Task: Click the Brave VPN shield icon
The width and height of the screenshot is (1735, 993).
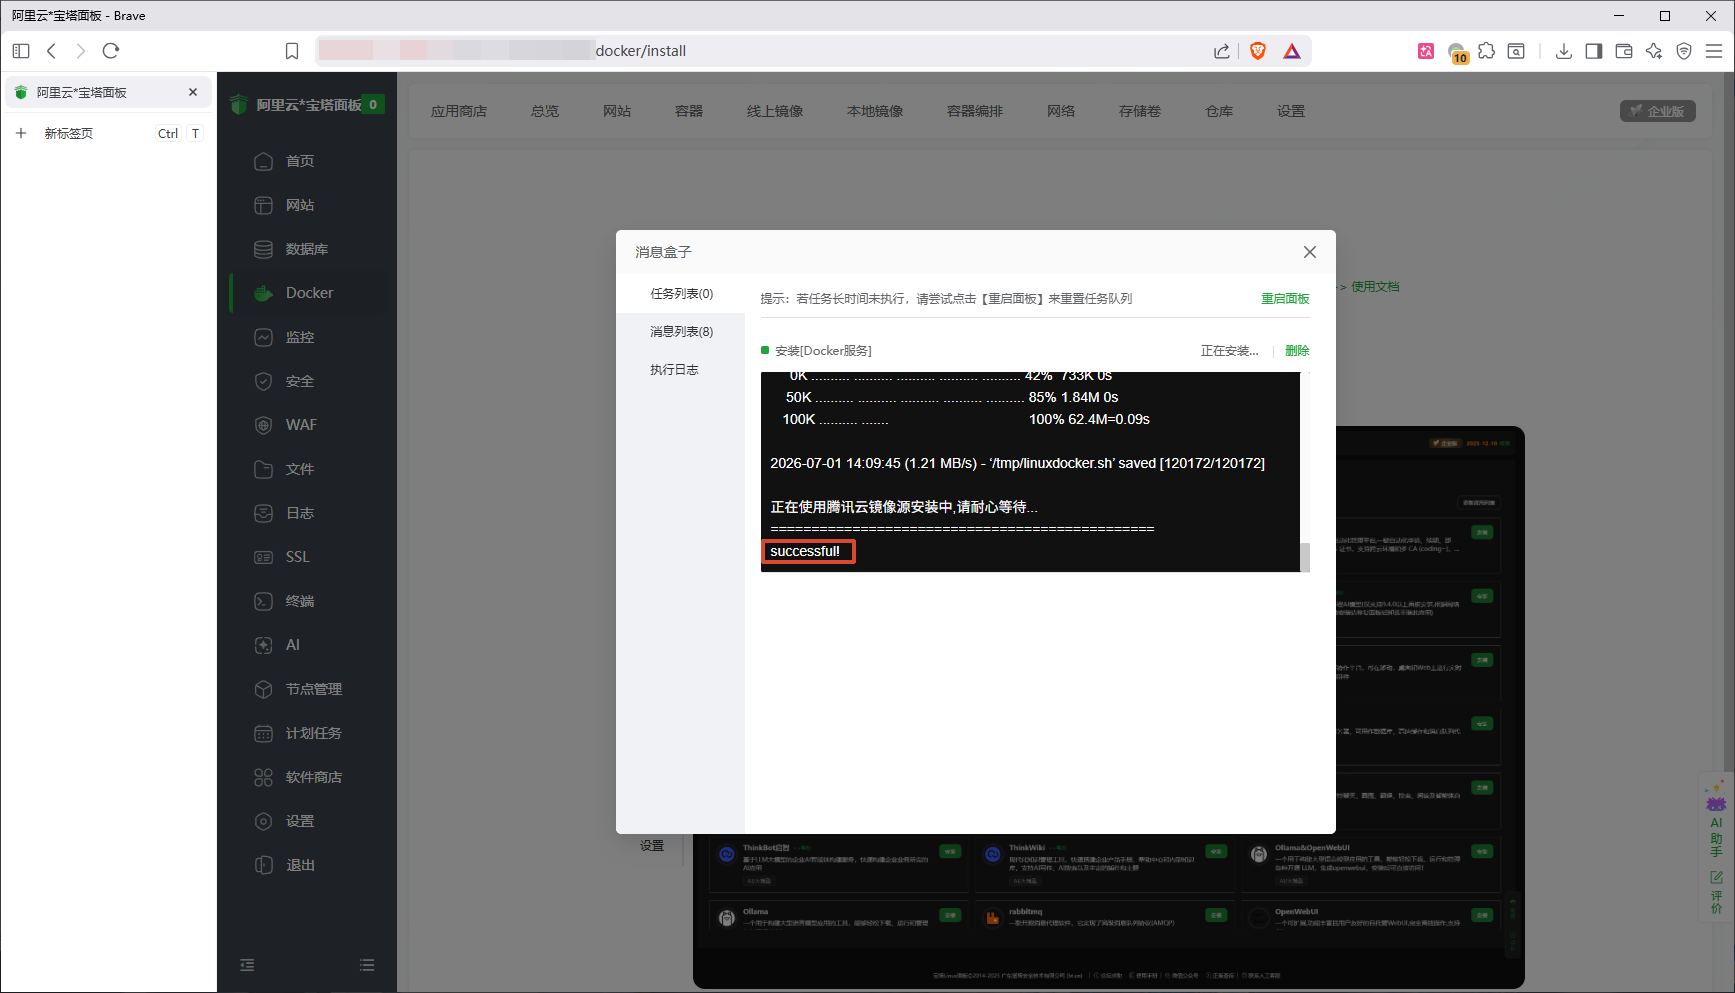Action: pyautogui.click(x=1684, y=51)
